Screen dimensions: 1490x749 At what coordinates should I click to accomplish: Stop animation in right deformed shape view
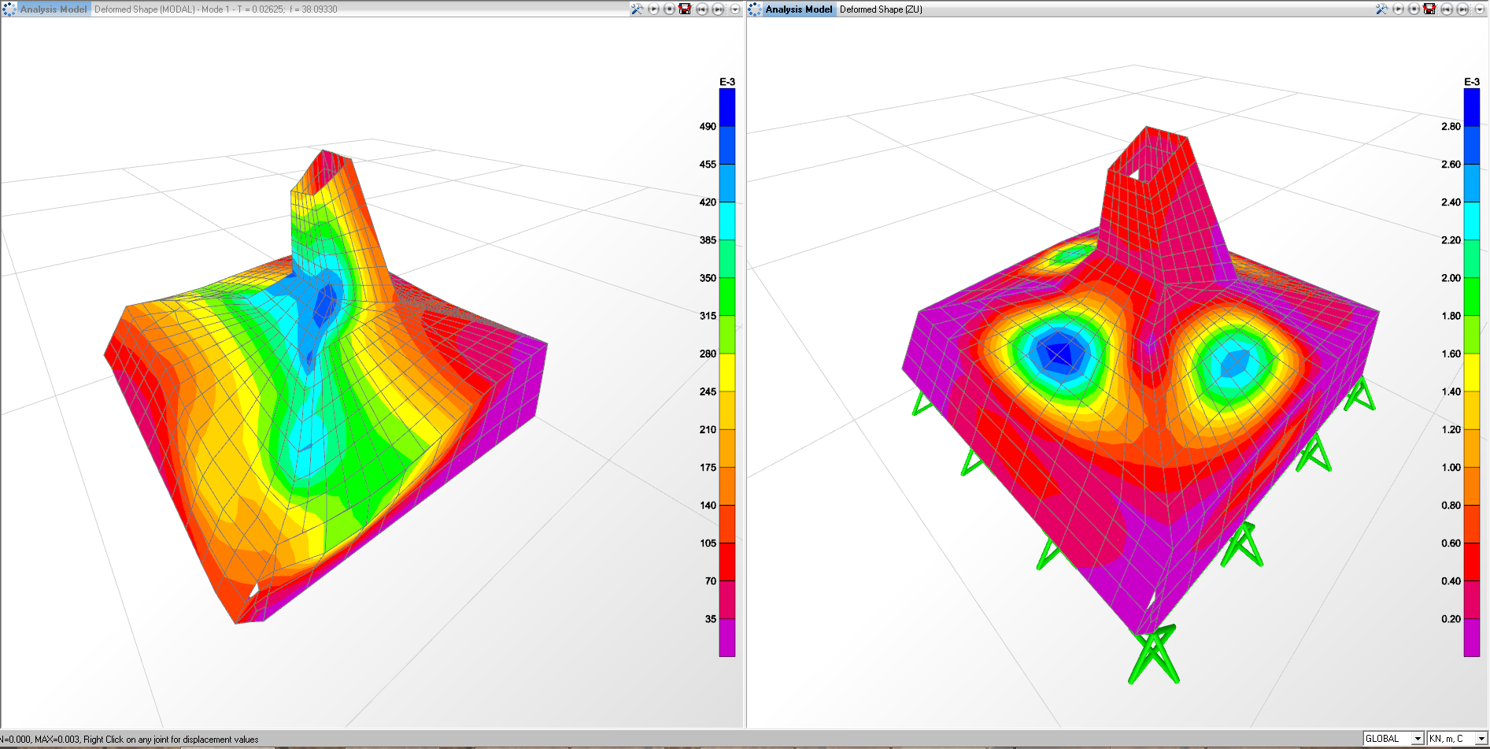click(1414, 9)
